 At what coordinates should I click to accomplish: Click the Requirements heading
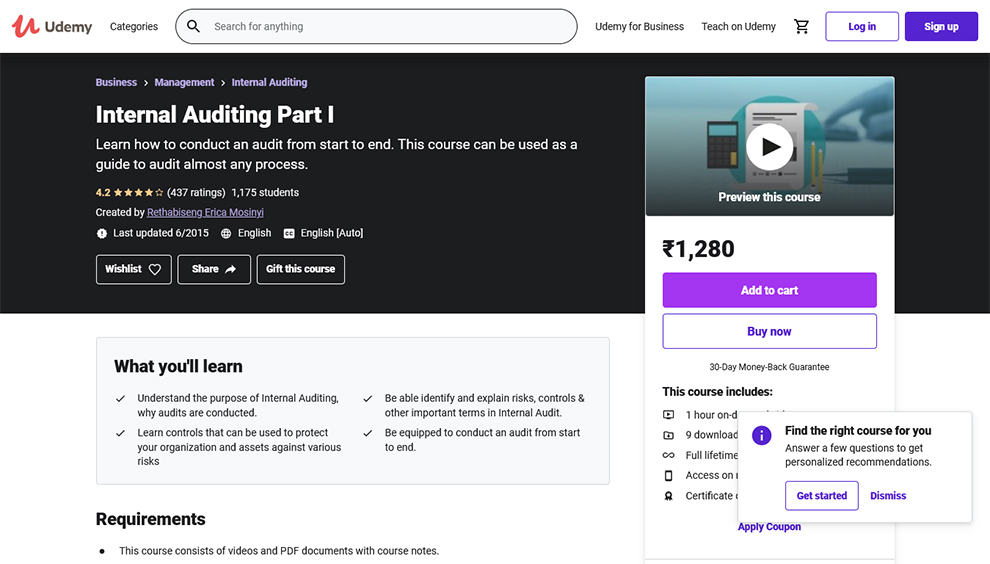pos(150,519)
